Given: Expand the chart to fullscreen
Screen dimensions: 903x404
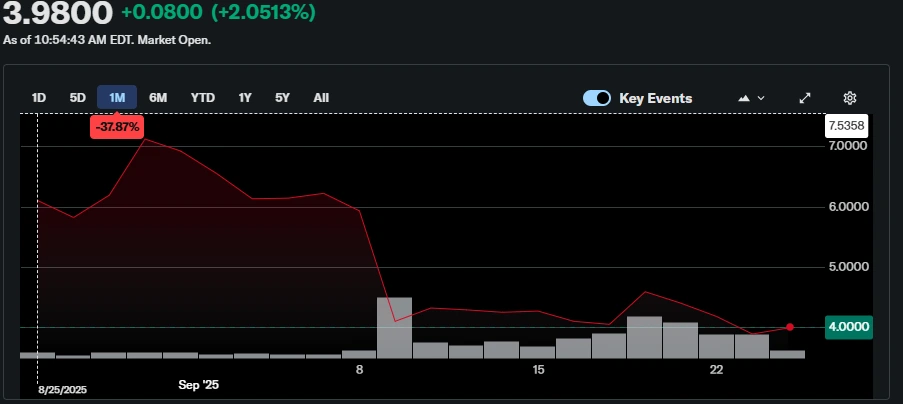Looking at the screenshot, I should click(x=805, y=98).
